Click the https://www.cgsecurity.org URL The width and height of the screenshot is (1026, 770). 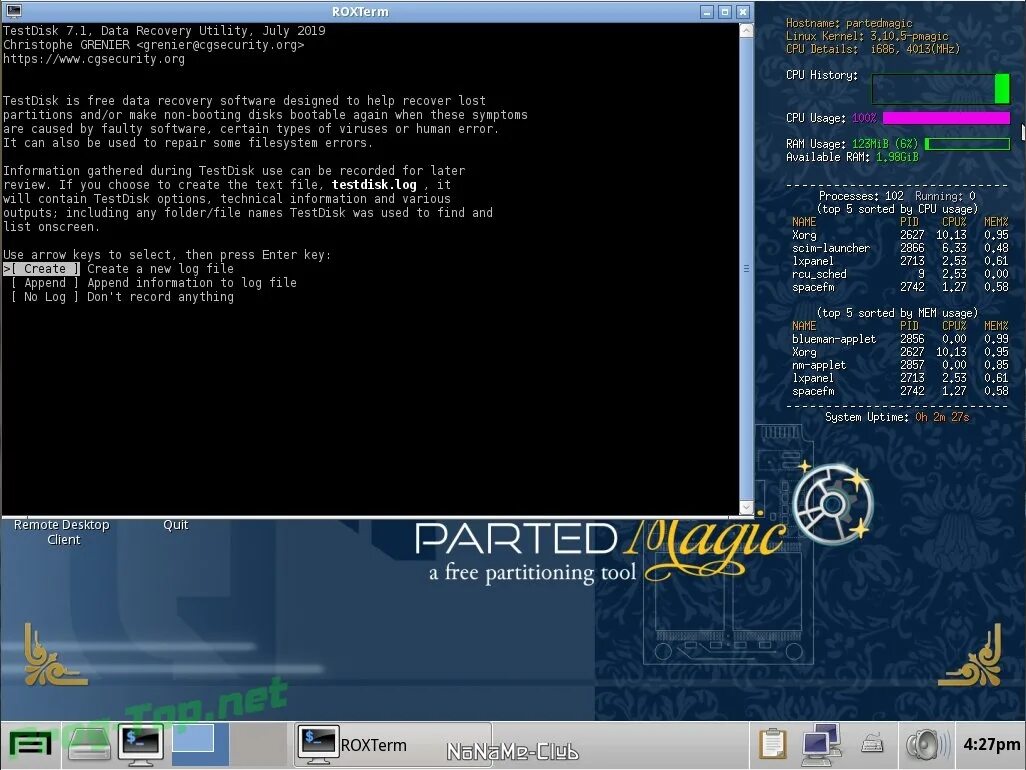(94, 59)
